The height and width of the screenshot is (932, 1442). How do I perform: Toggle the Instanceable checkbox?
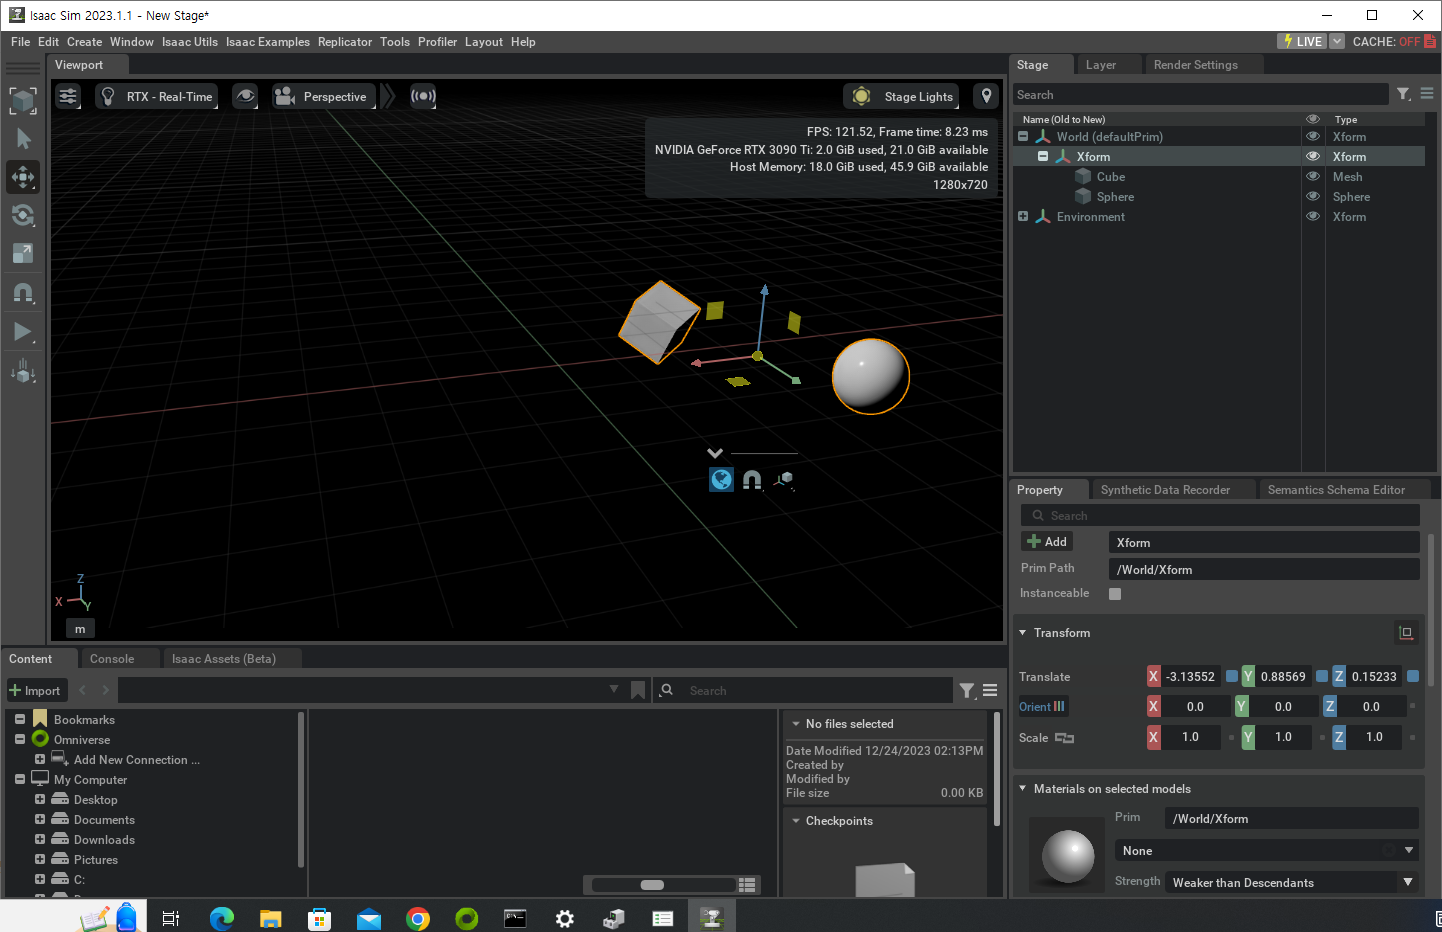[x=1115, y=594]
